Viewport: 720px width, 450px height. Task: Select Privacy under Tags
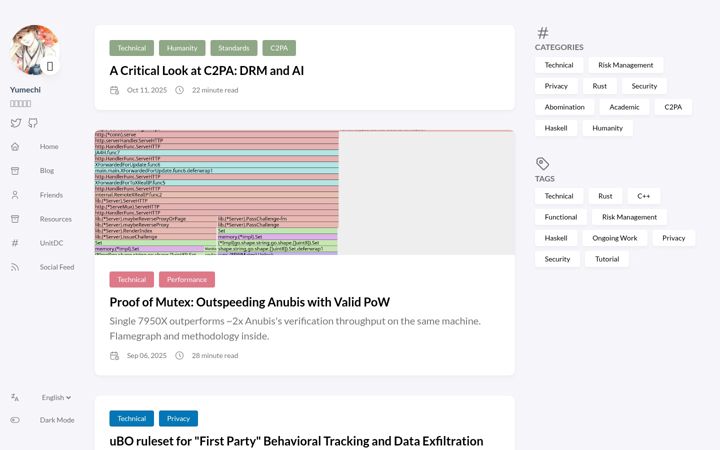tap(674, 238)
